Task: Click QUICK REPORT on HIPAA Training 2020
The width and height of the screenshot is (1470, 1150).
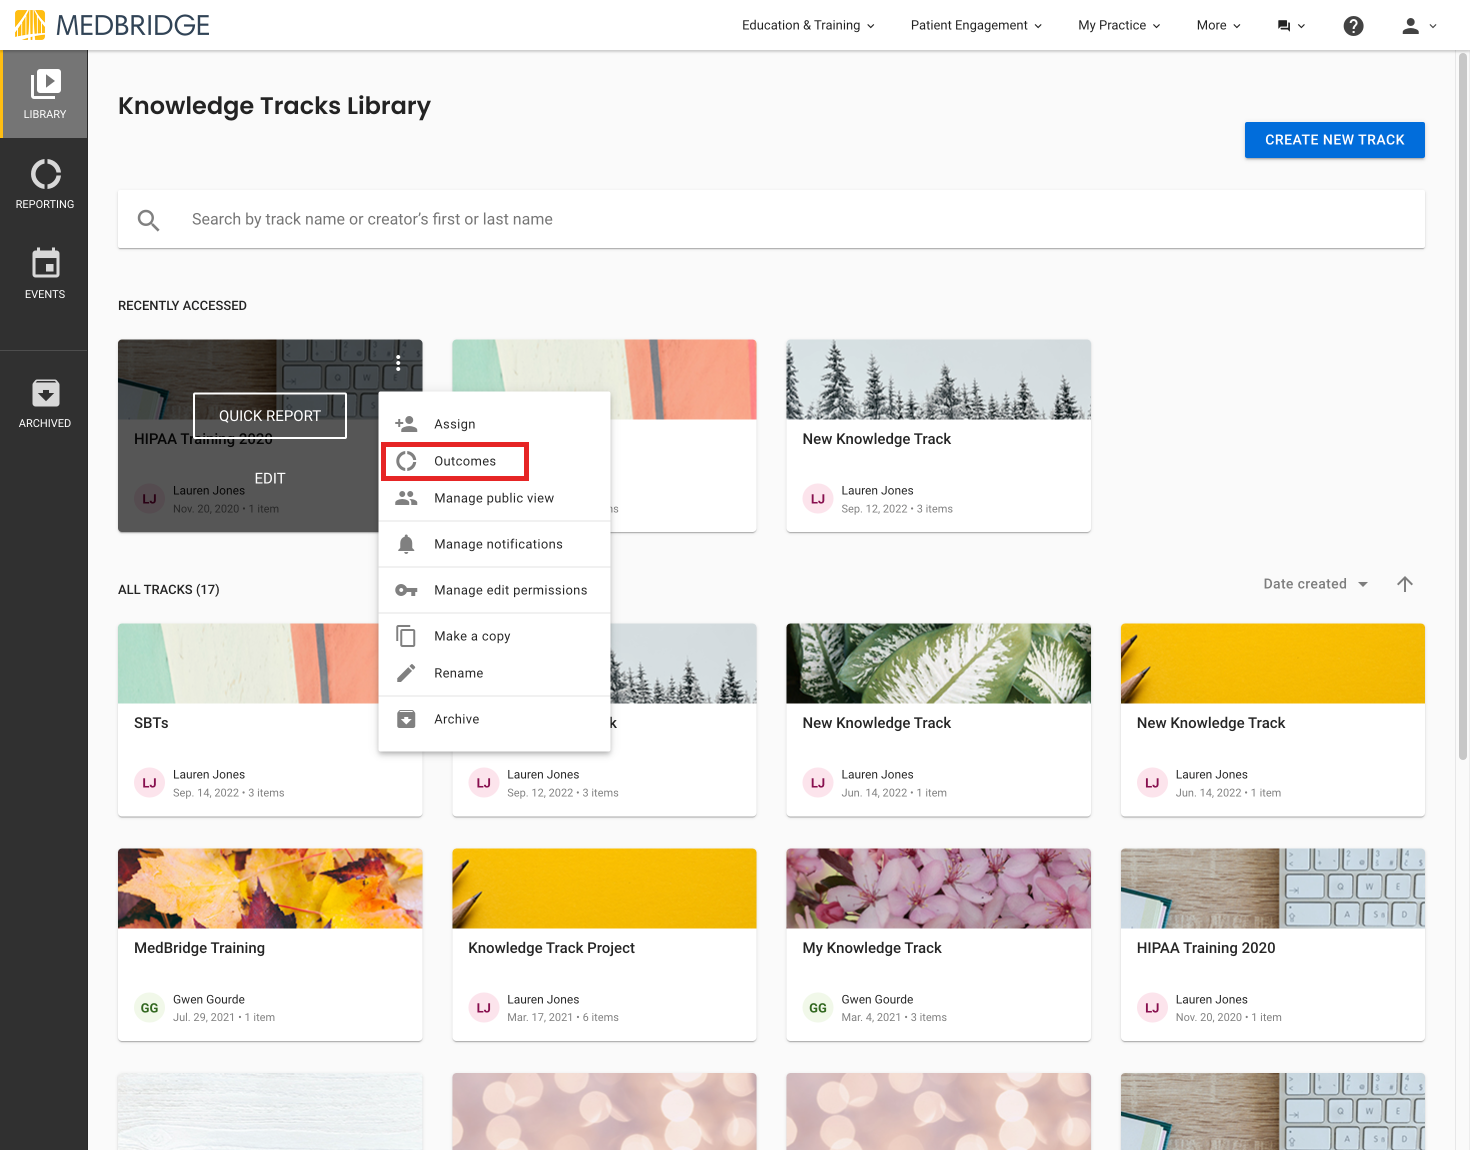Action: pos(269,415)
